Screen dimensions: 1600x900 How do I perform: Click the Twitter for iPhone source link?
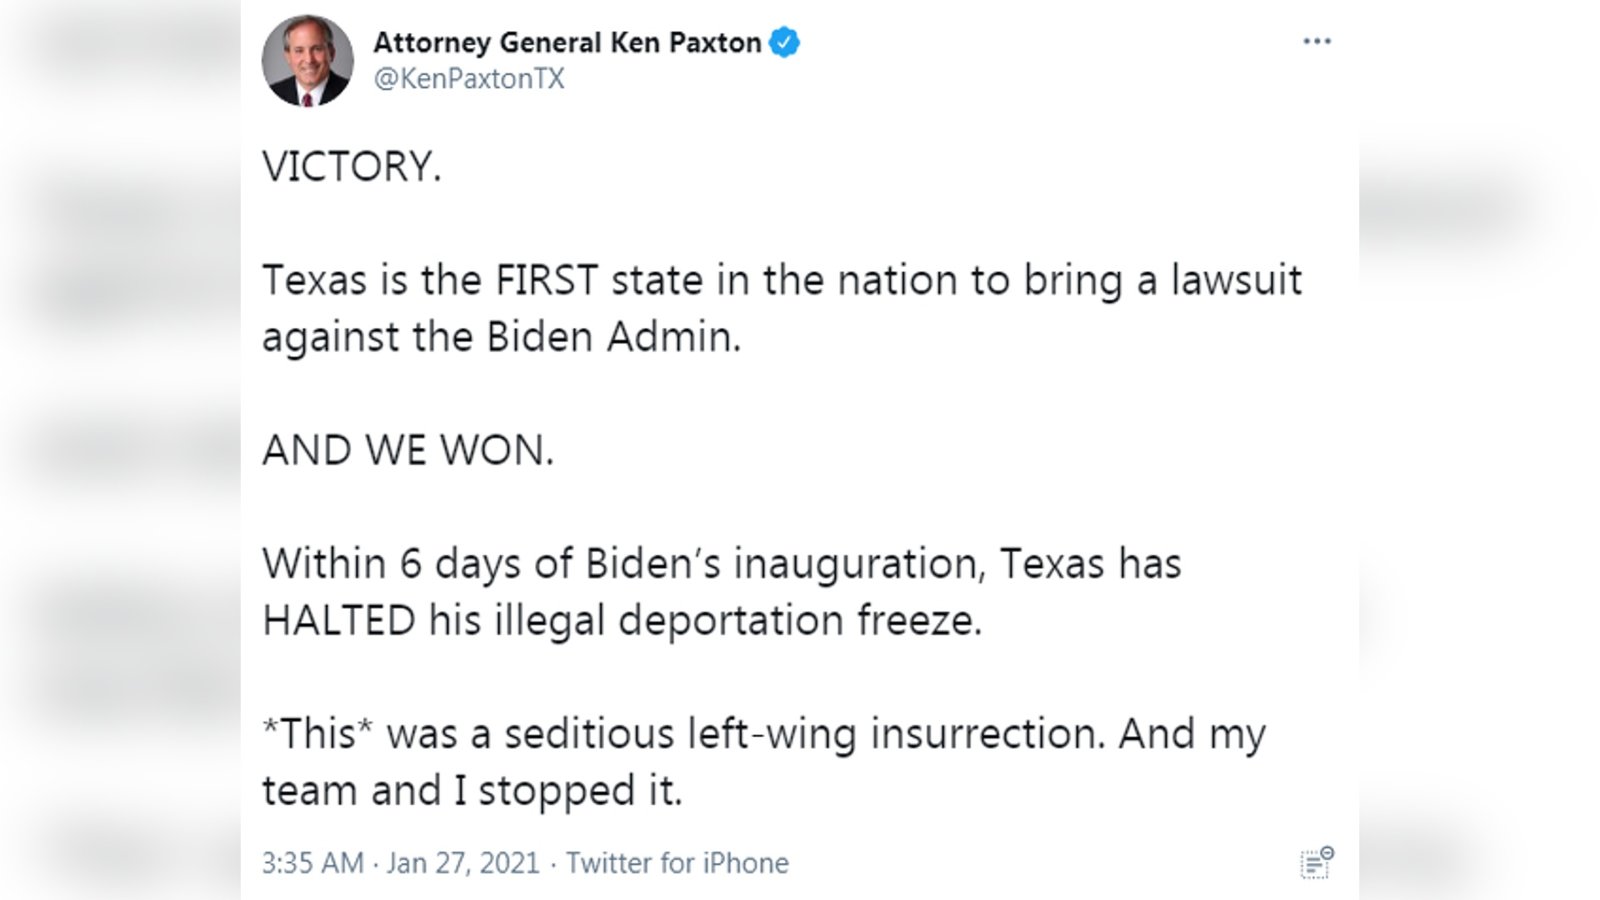(677, 863)
